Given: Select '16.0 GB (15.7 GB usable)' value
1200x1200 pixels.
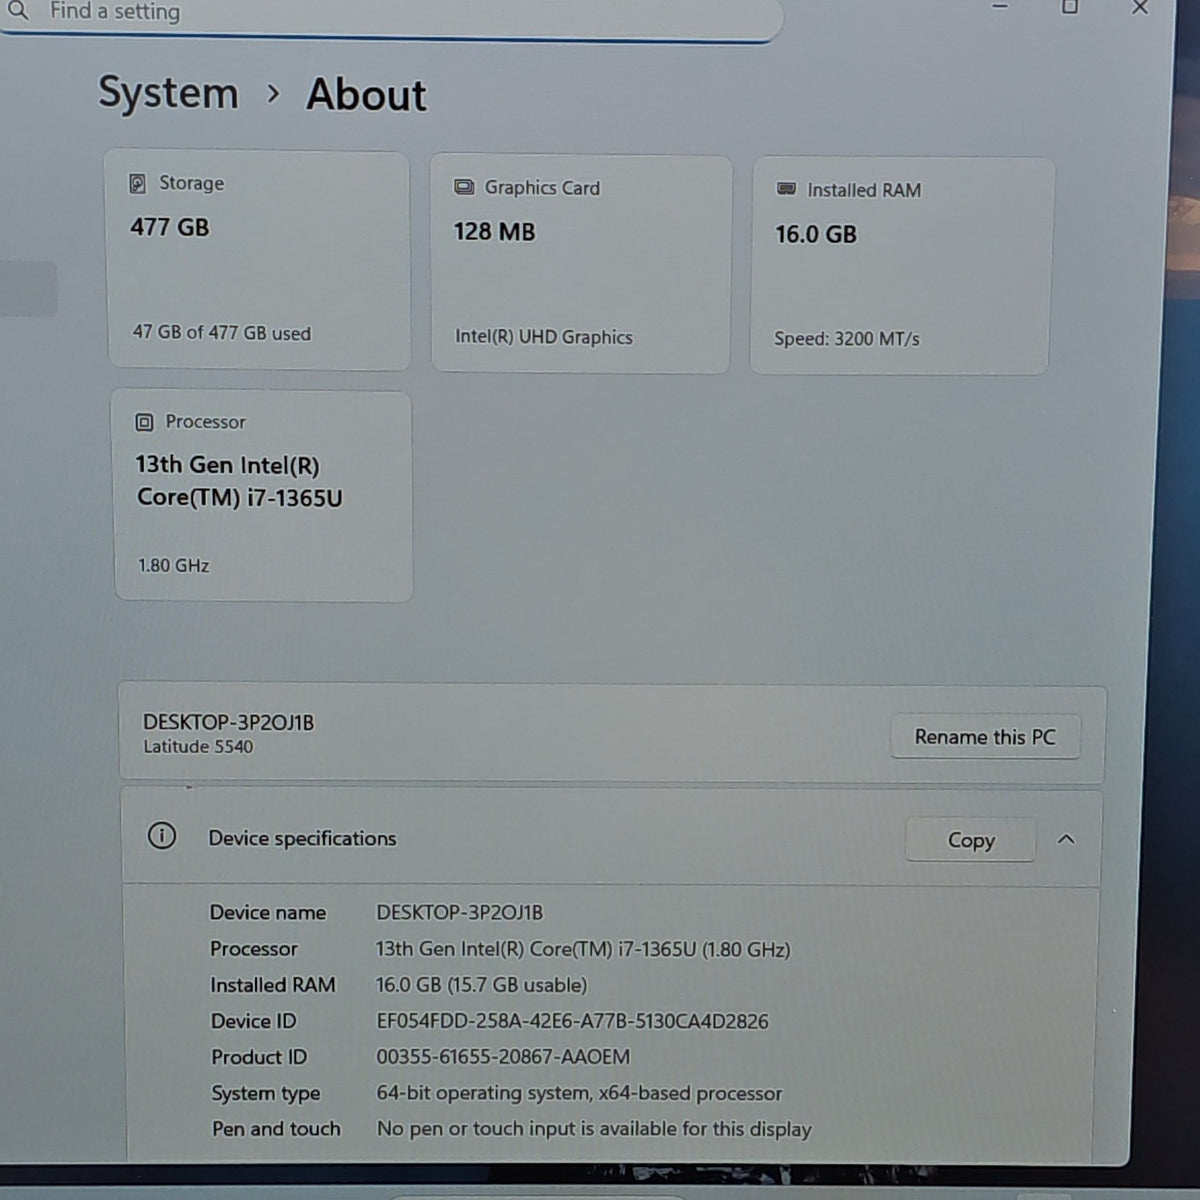Looking at the screenshot, I should (x=482, y=985).
